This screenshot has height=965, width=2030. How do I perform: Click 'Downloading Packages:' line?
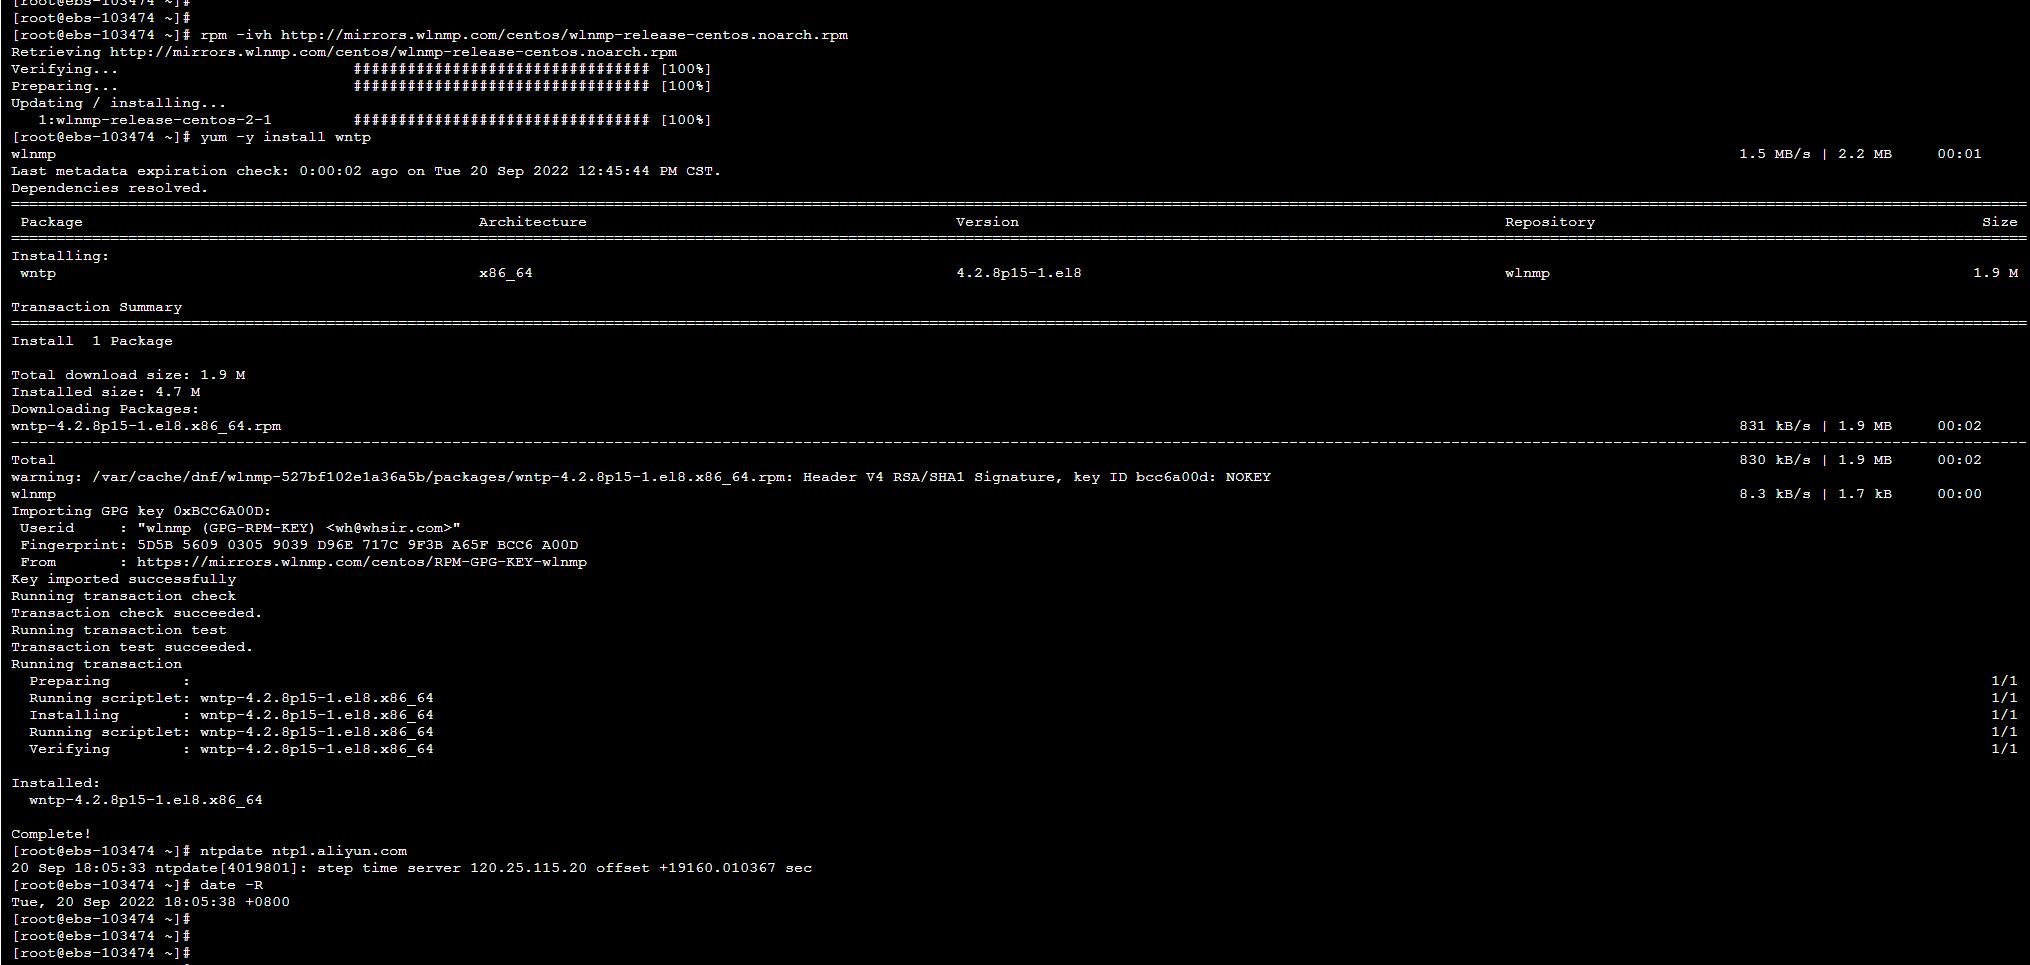pos(105,409)
